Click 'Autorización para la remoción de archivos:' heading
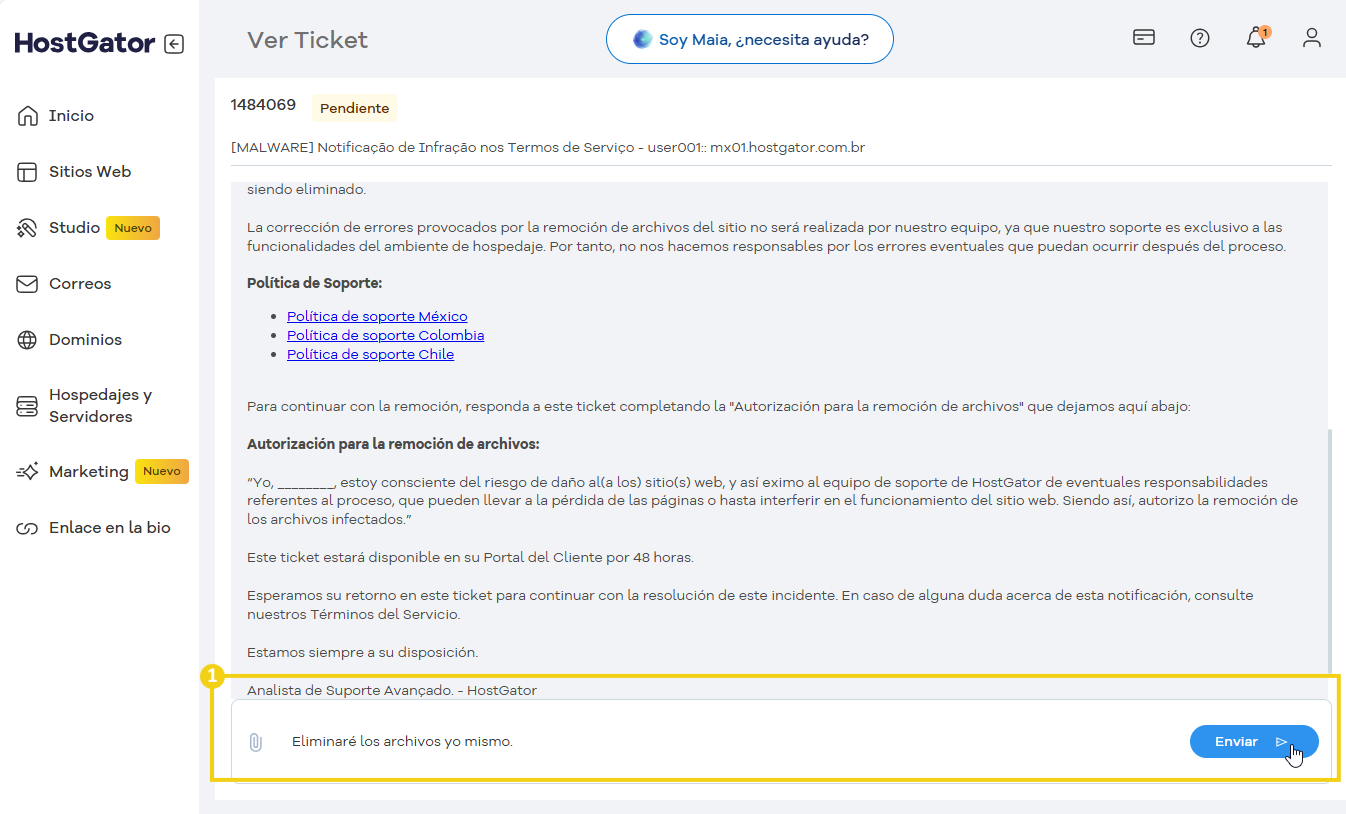This screenshot has height=814, width=1346. (393, 444)
